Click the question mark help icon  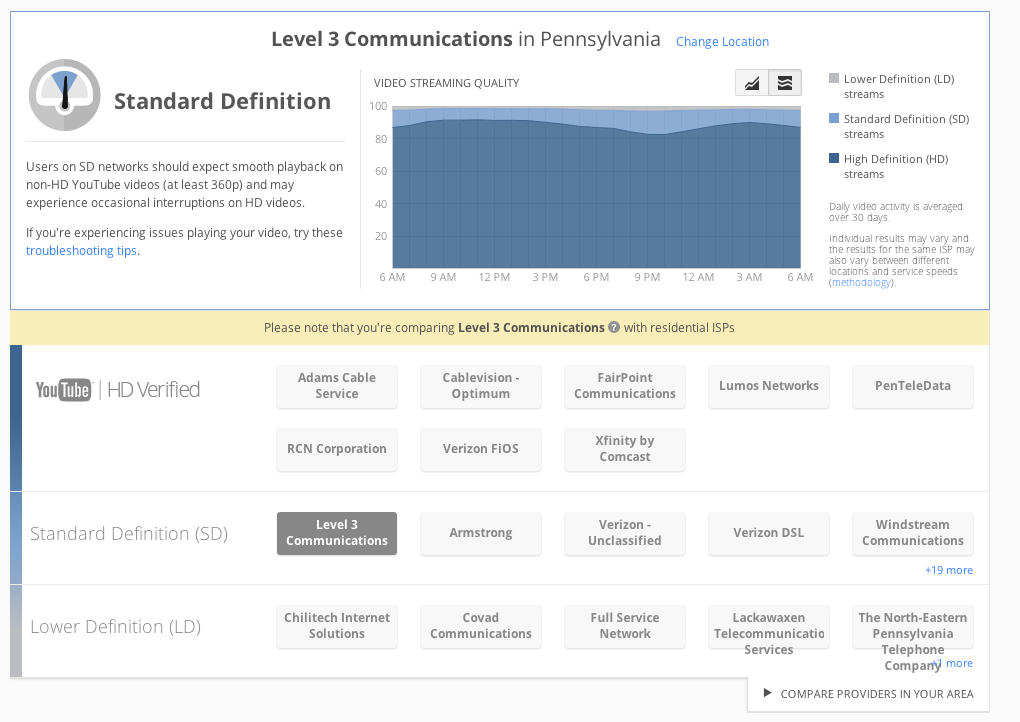click(614, 327)
